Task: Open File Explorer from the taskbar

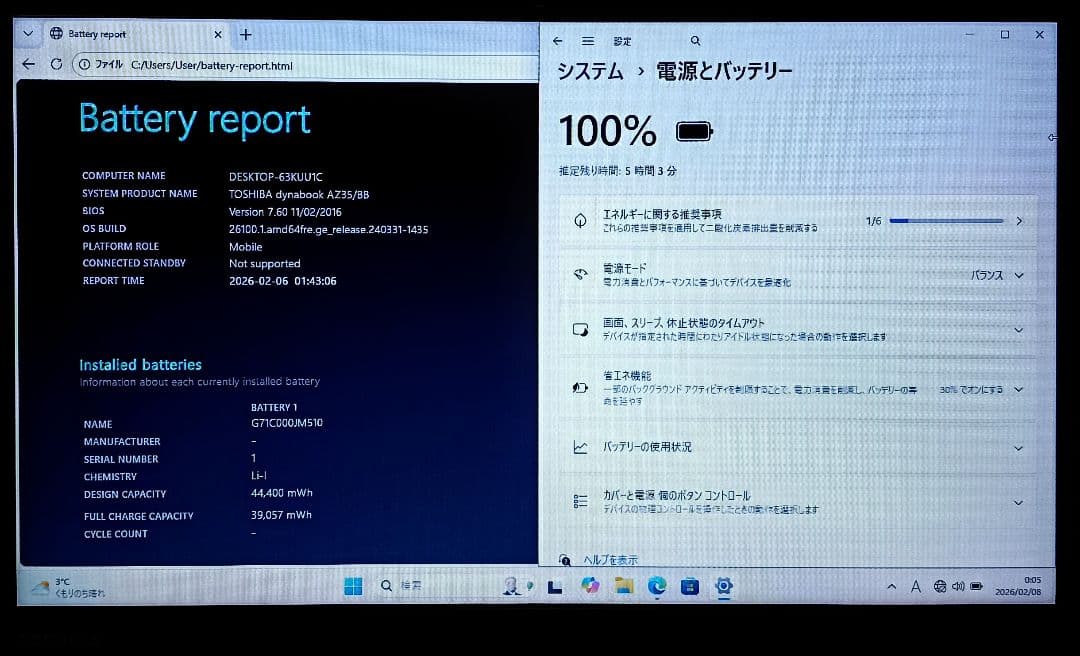Action: coord(623,586)
